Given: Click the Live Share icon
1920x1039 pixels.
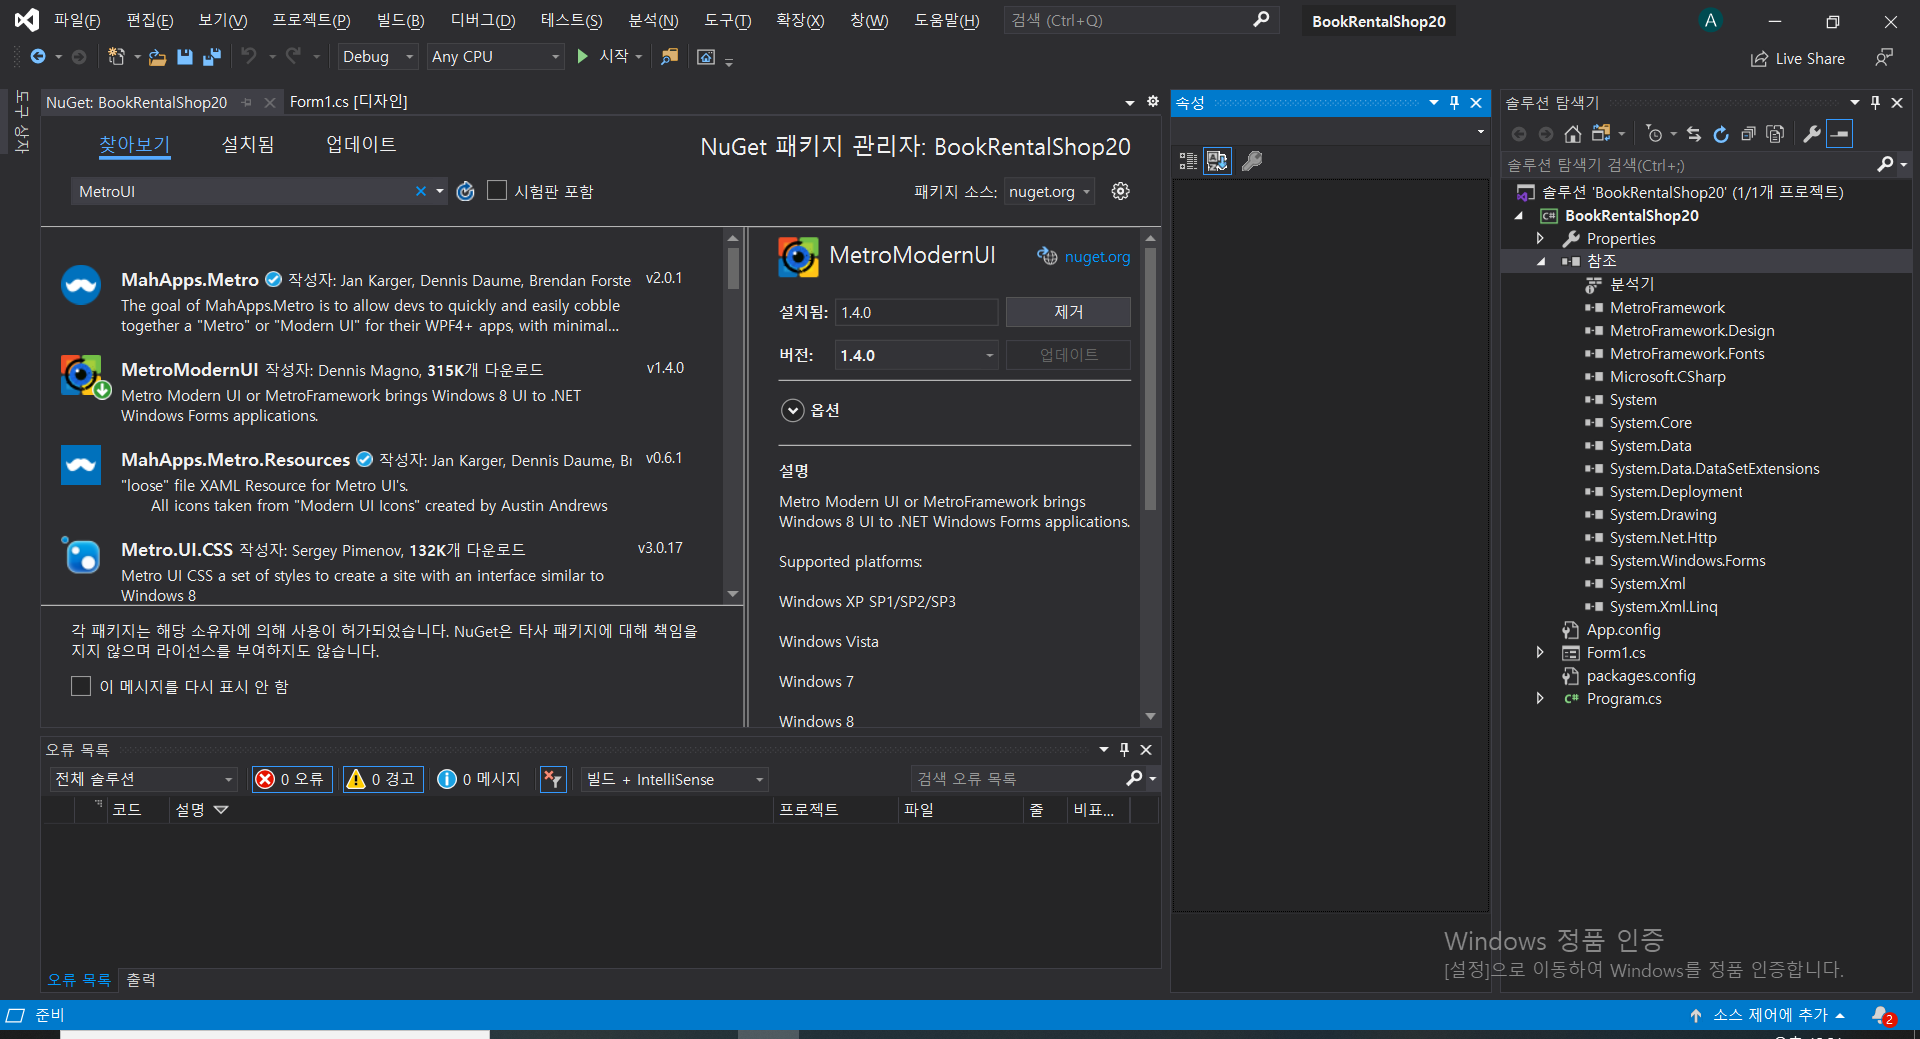Looking at the screenshot, I should tap(1759, 59).
